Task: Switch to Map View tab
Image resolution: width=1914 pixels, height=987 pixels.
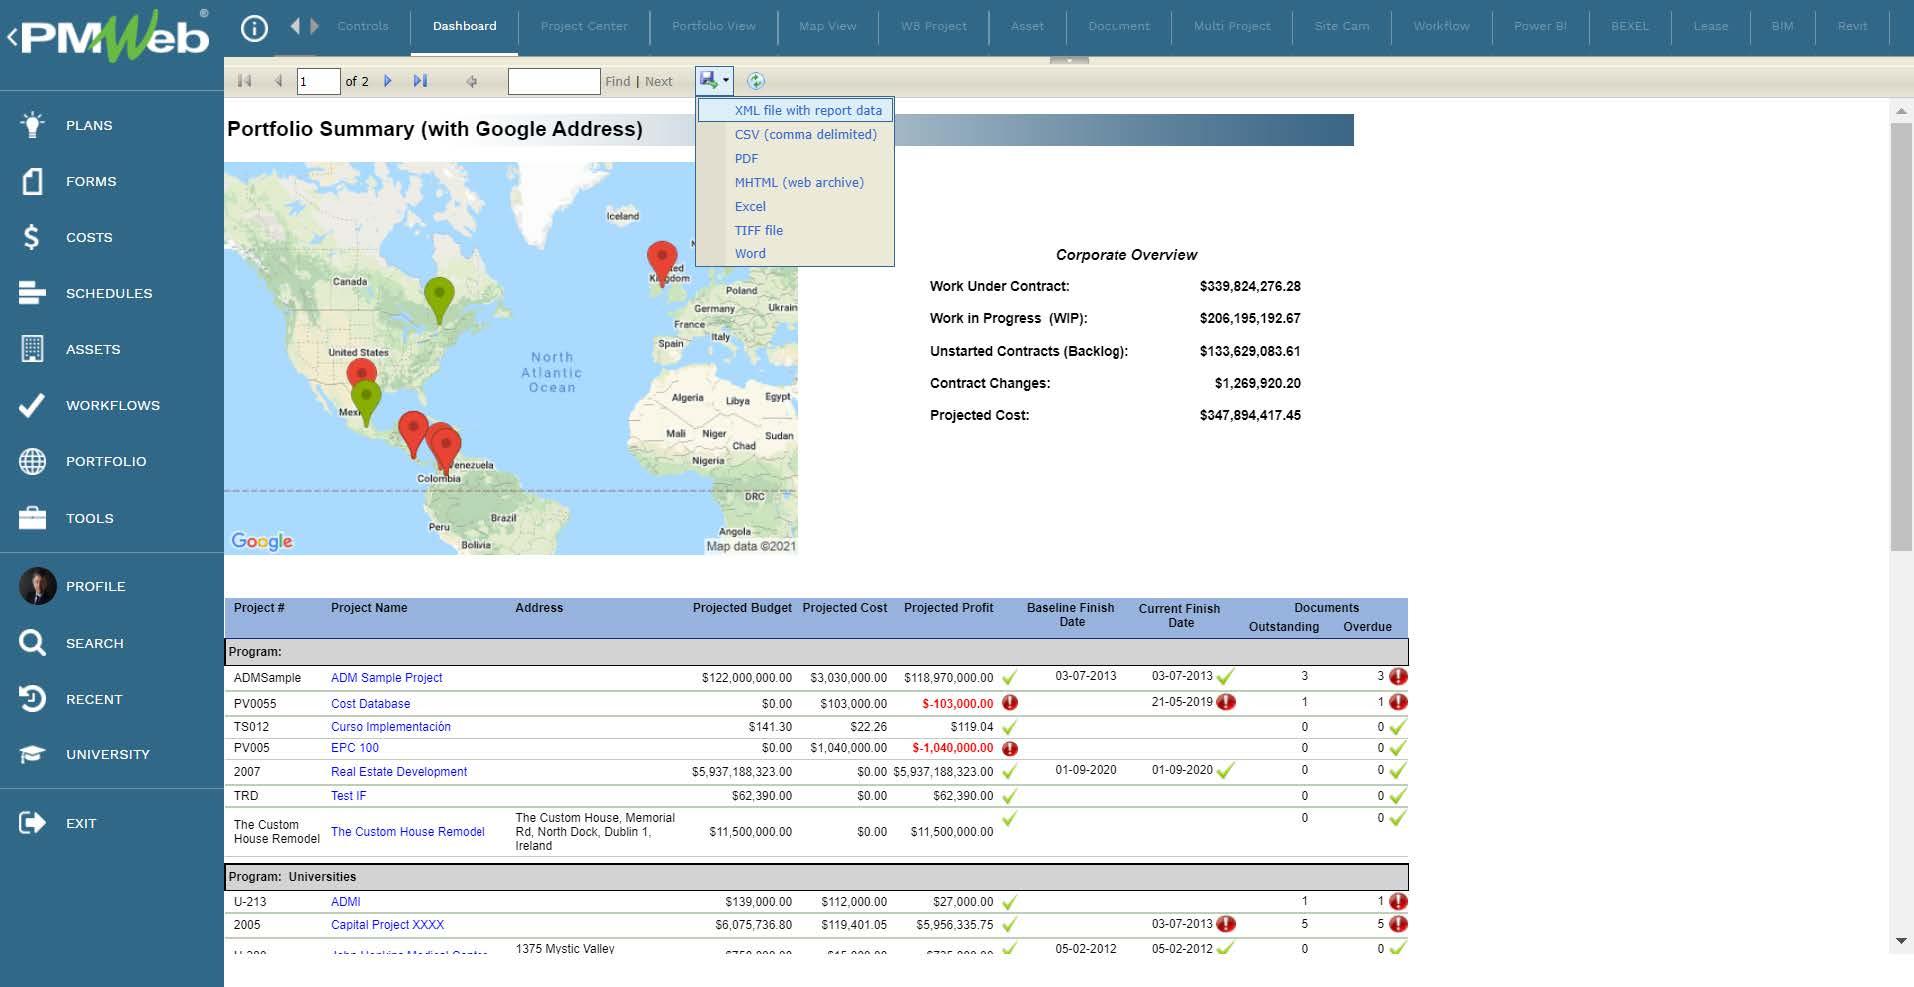Action: [827, 26]
